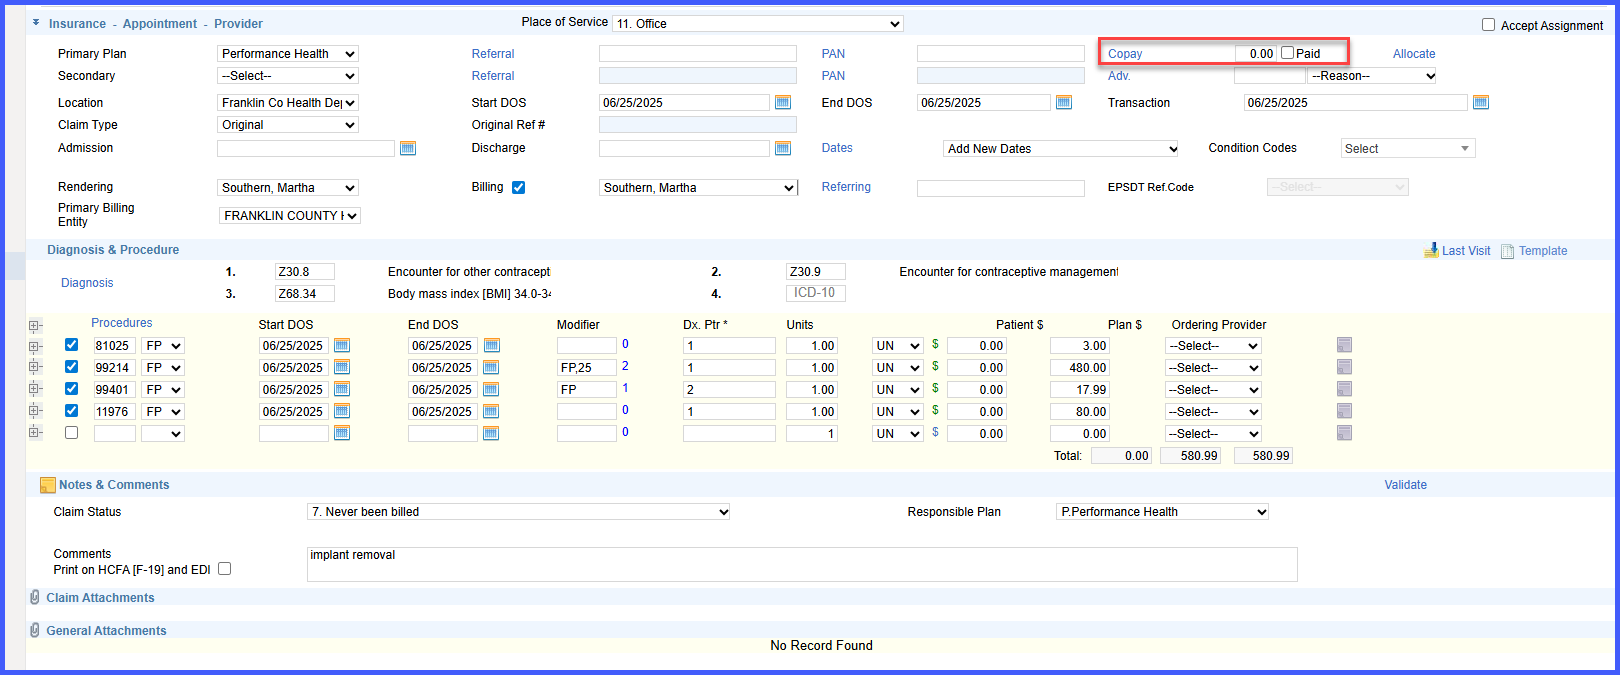Open the Secondary plan dropdown
This screenshot has width=1620, height=675.
pyautogui.click(x=288, y=76)
